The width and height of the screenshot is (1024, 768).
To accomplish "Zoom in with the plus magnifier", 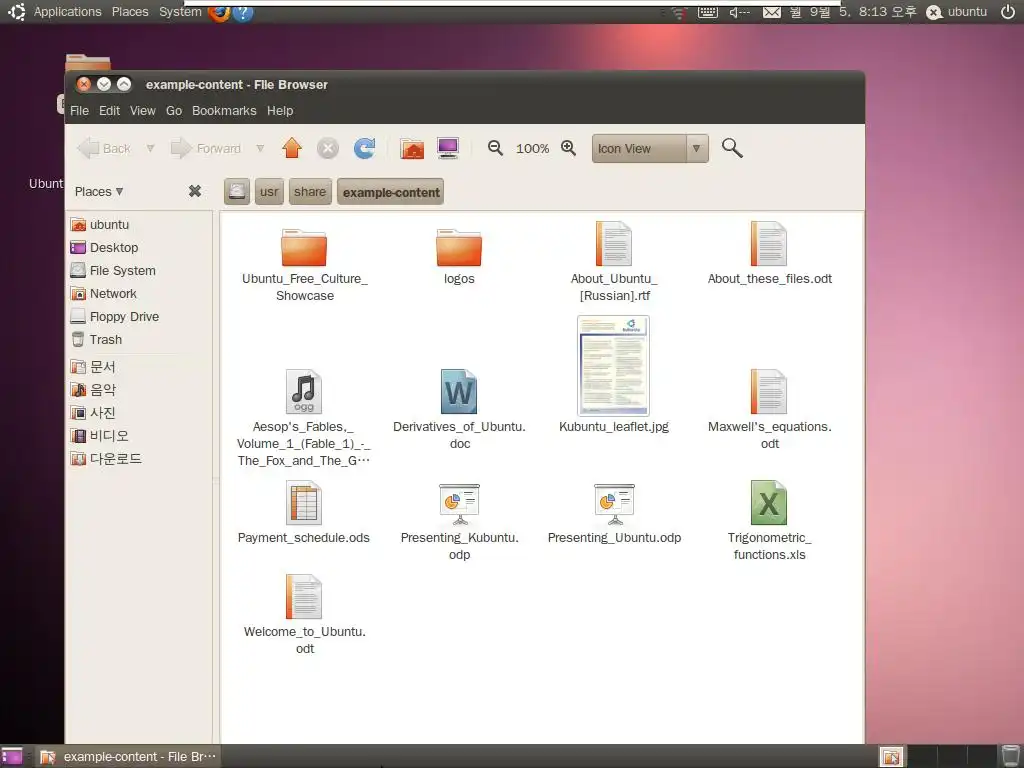I will (x=569, y=148).
